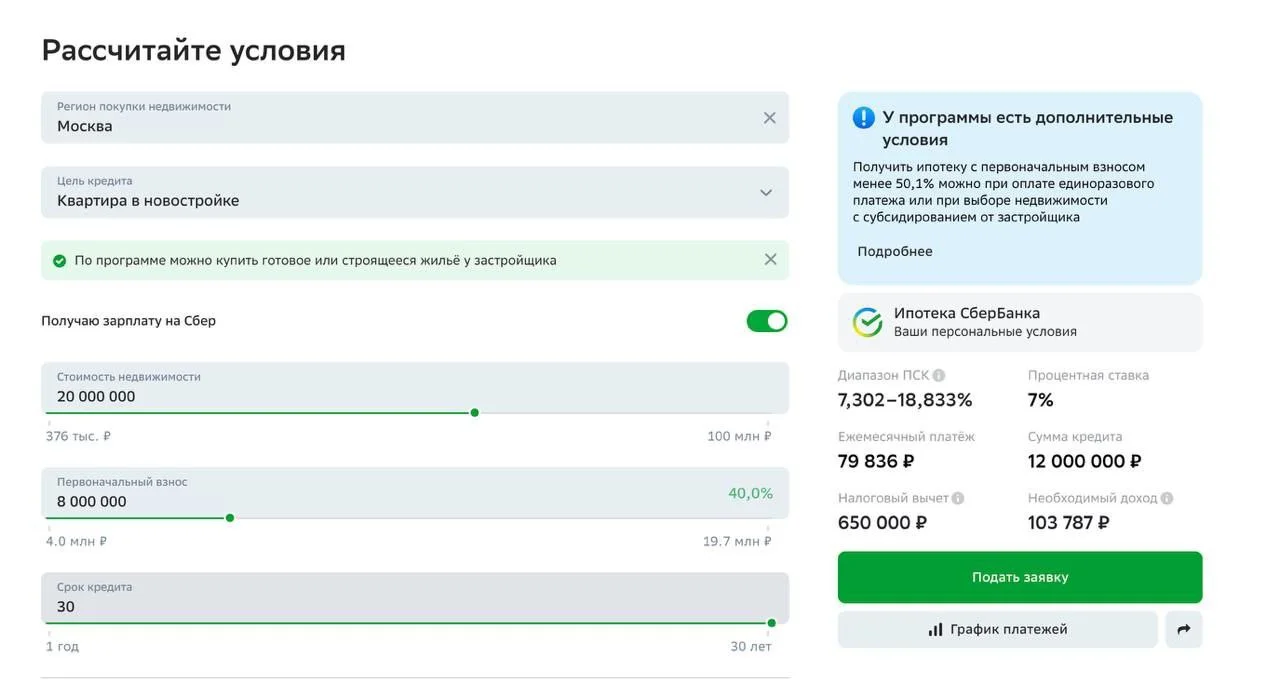Screen dimensions: 1280x683
Task: Click the blue exclamation notice icon
Action: tap(863, 118)
